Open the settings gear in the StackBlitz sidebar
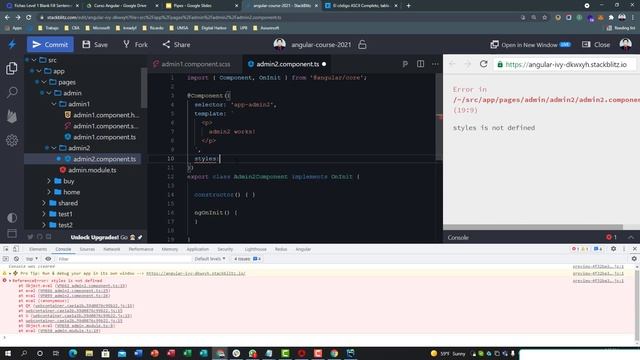Viewport: 640px width, 360px height. coord(12,140)
